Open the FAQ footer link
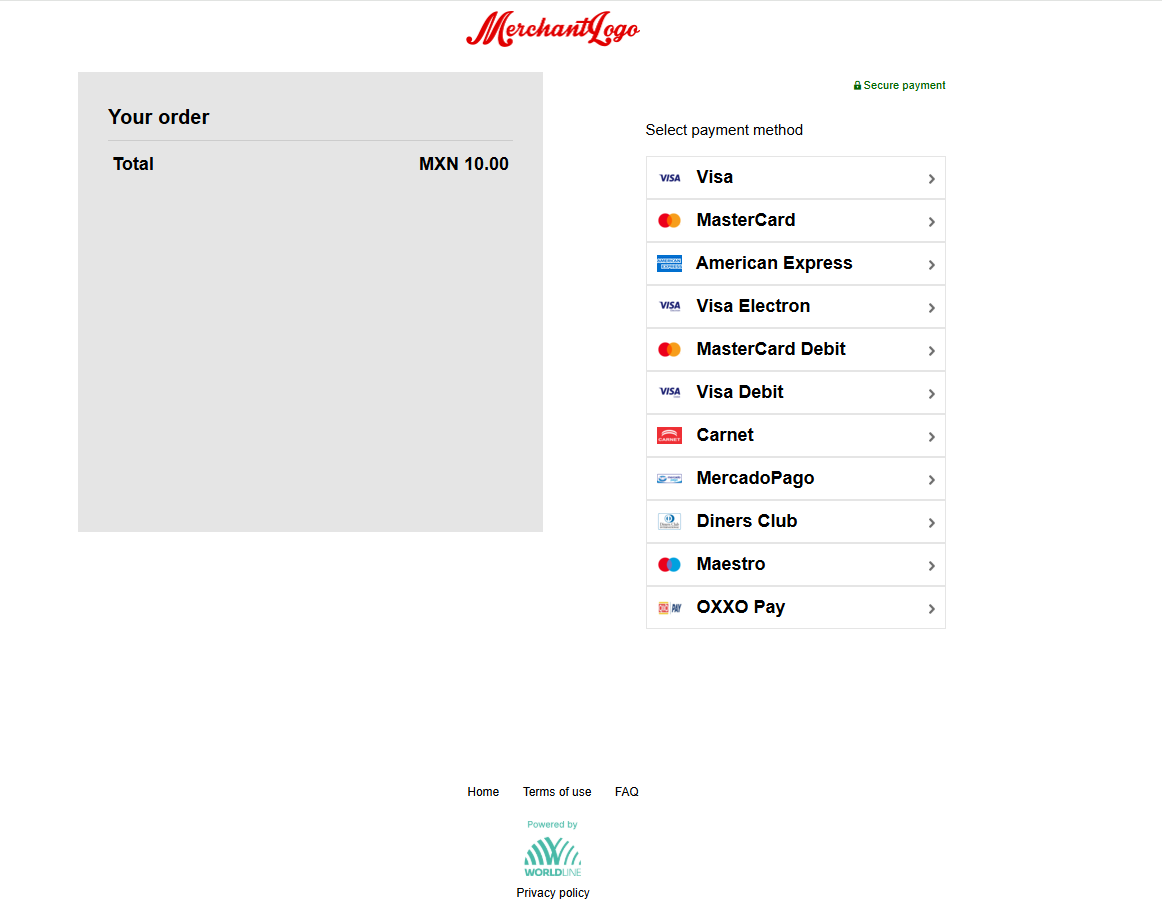Image resolution: width=1162 pixels, height=910 pixels. point(627,792)
